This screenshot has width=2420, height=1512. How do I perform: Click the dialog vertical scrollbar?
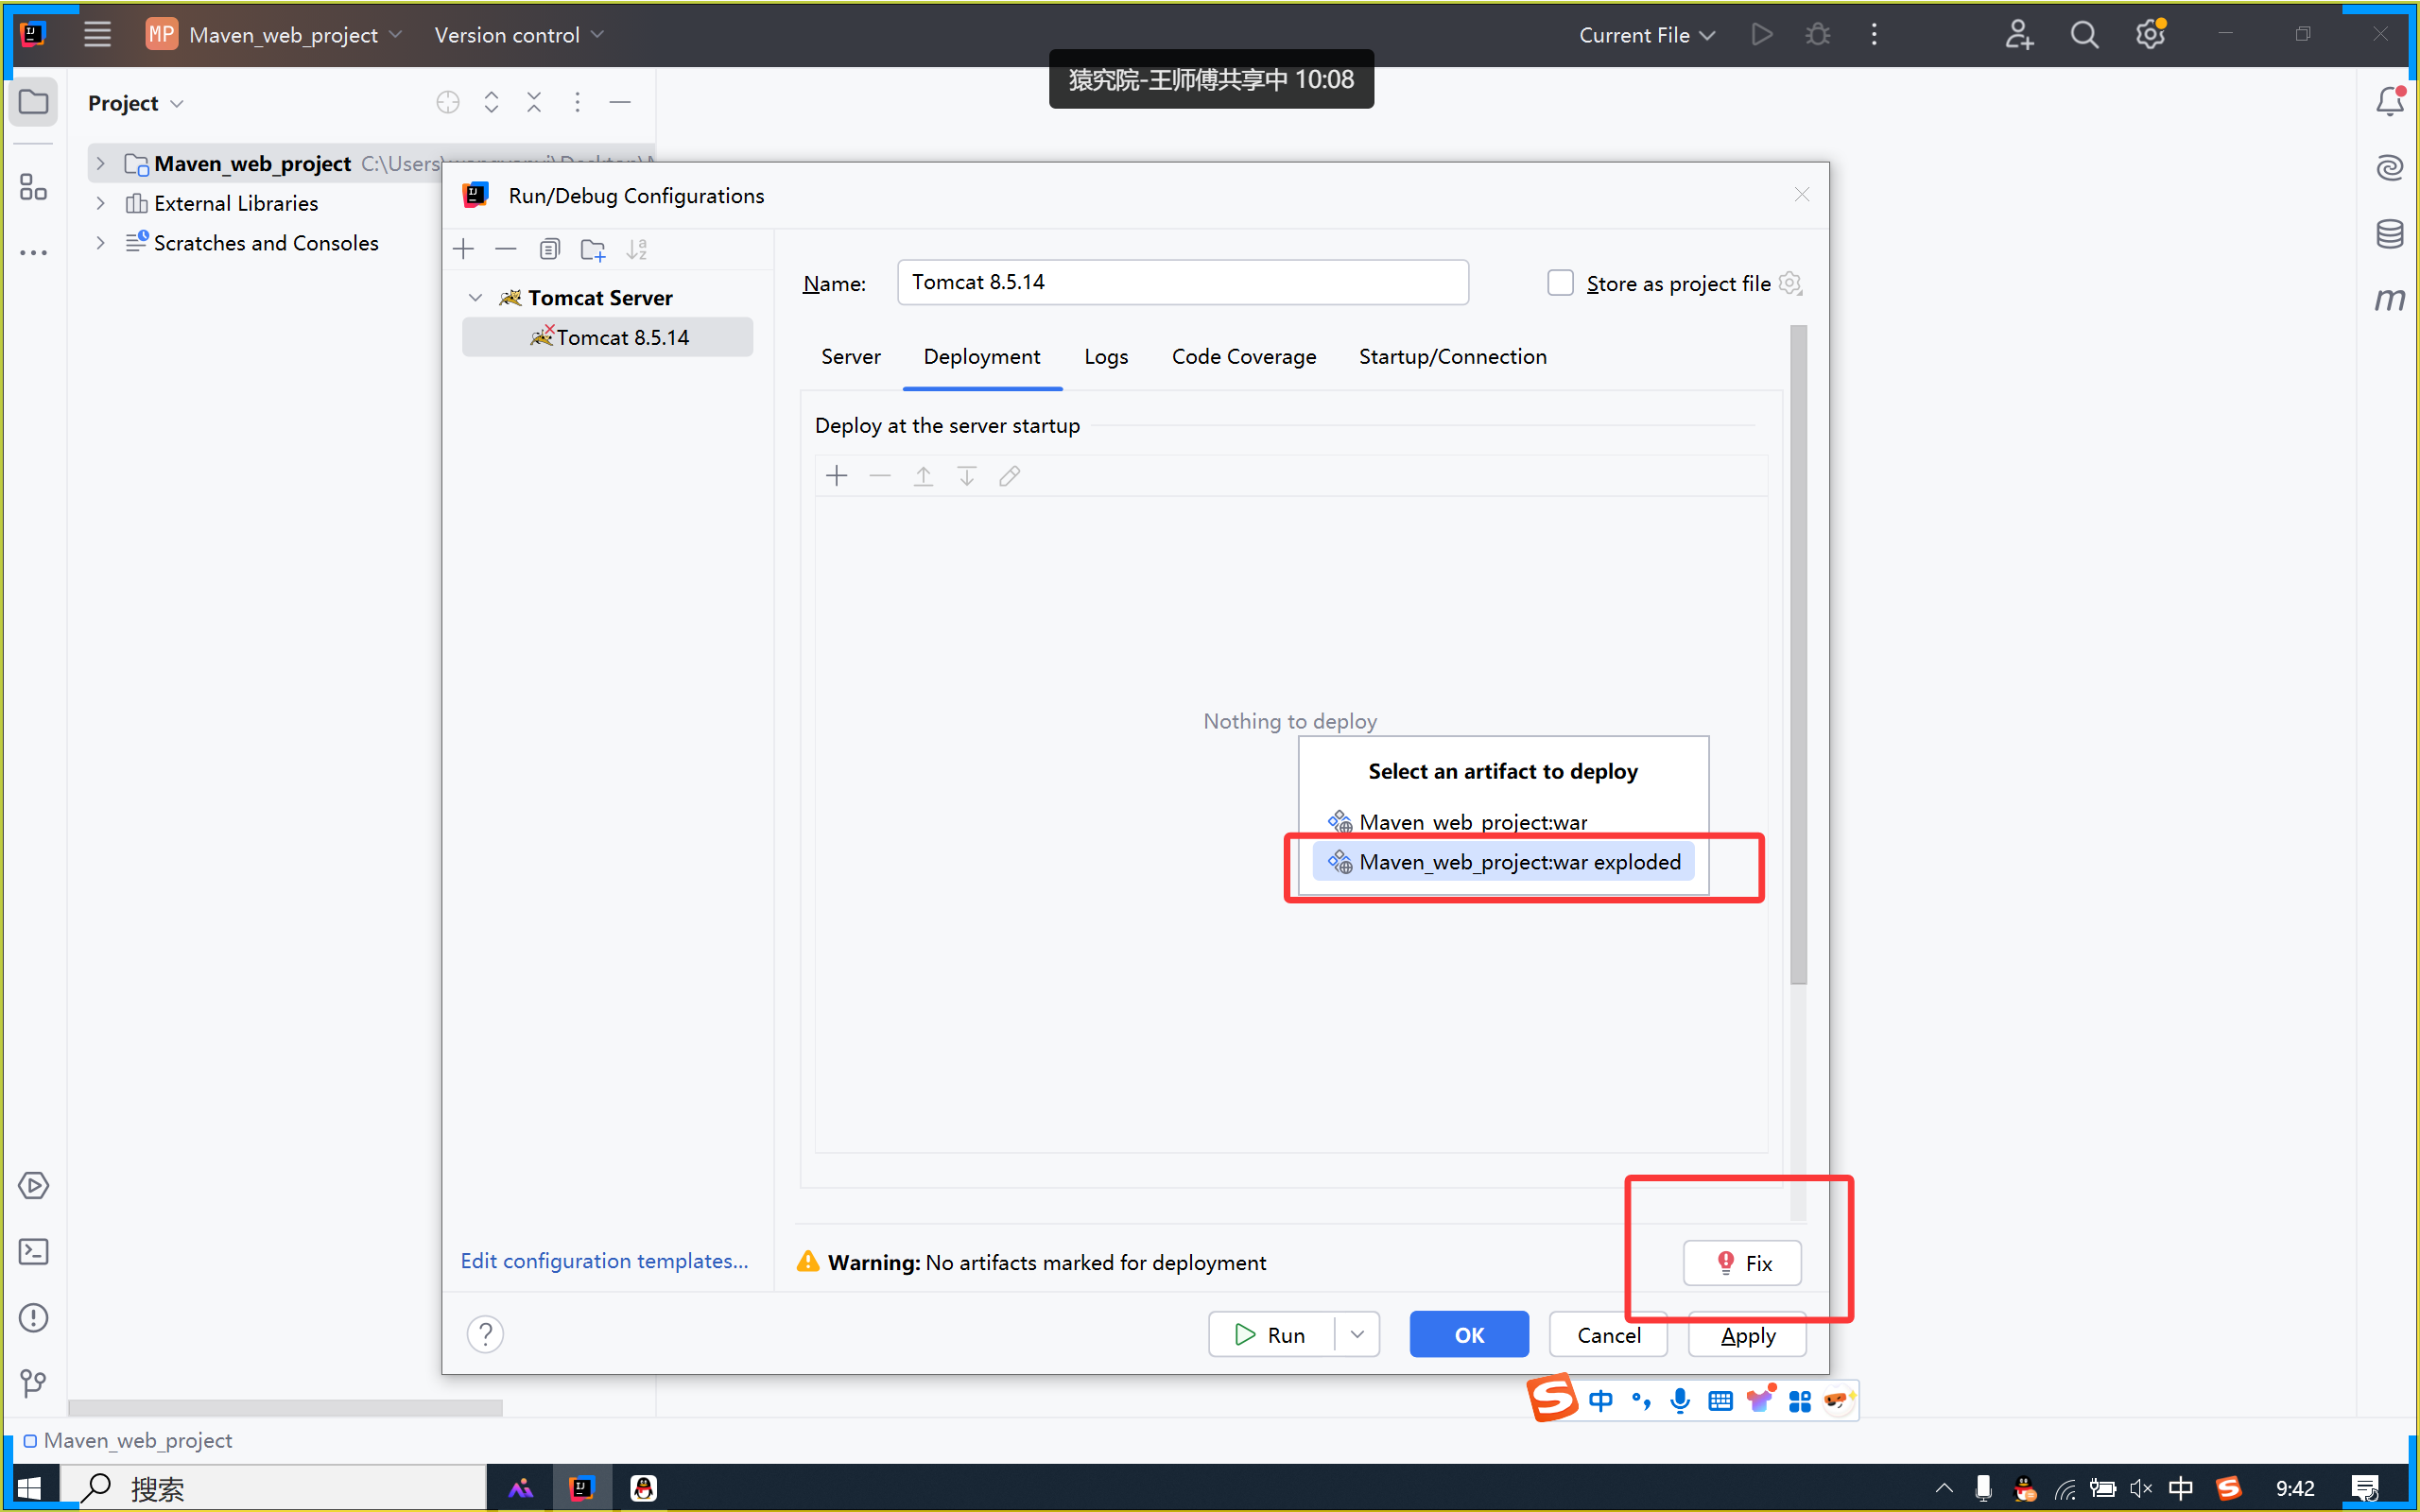[x=1798, y=655]
